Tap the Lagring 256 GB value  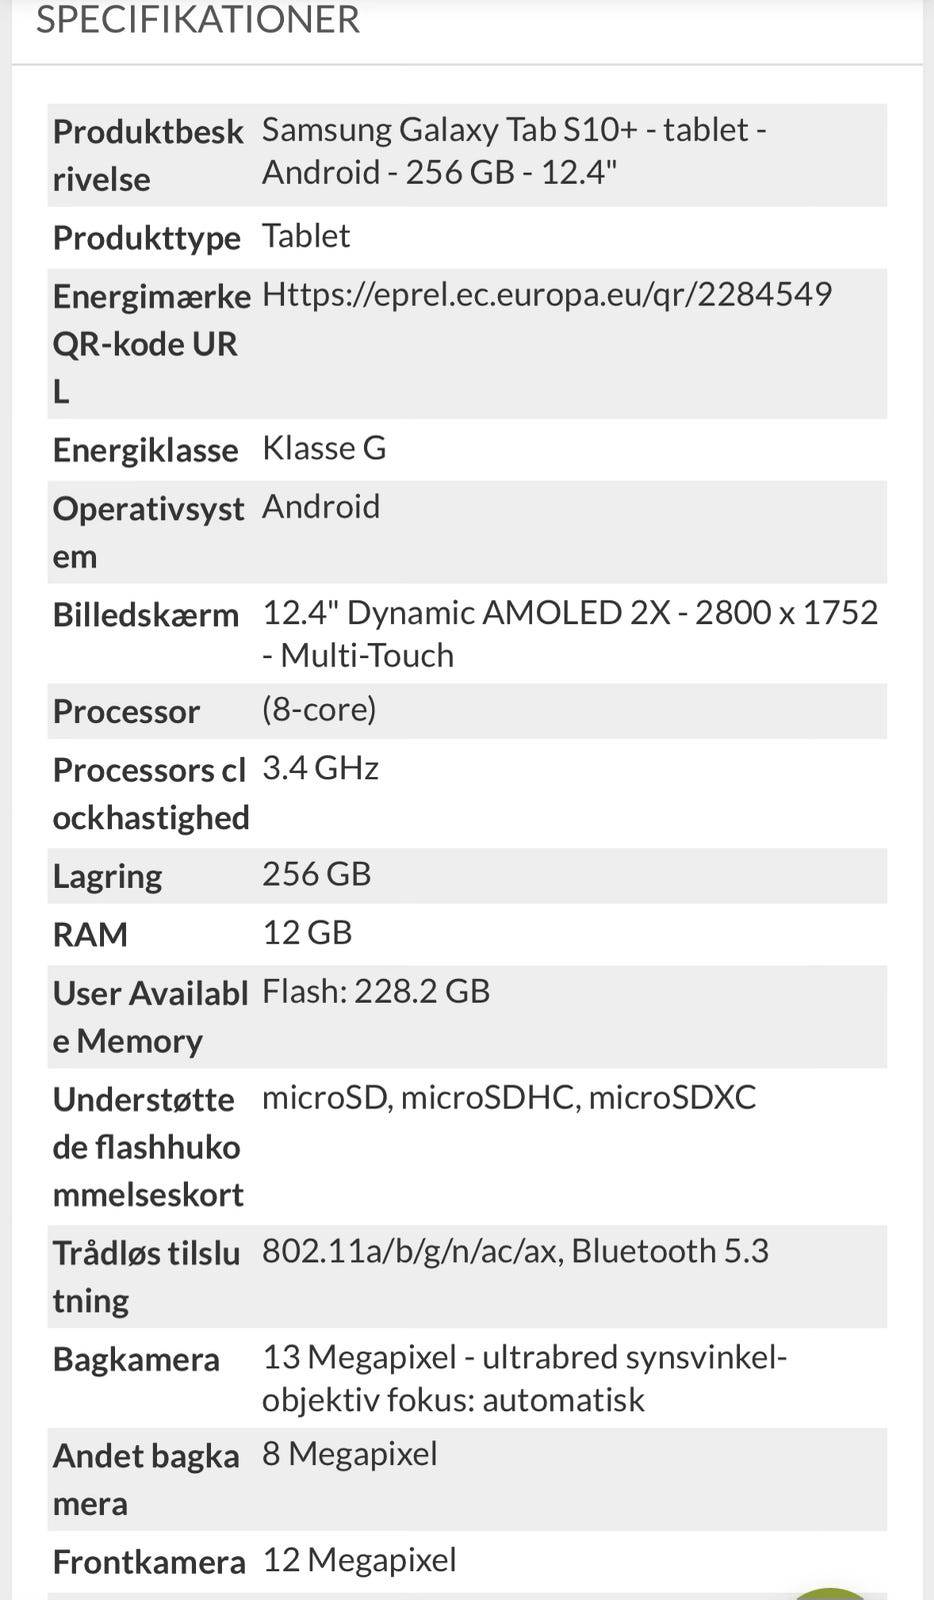click(x=316, y=874)
